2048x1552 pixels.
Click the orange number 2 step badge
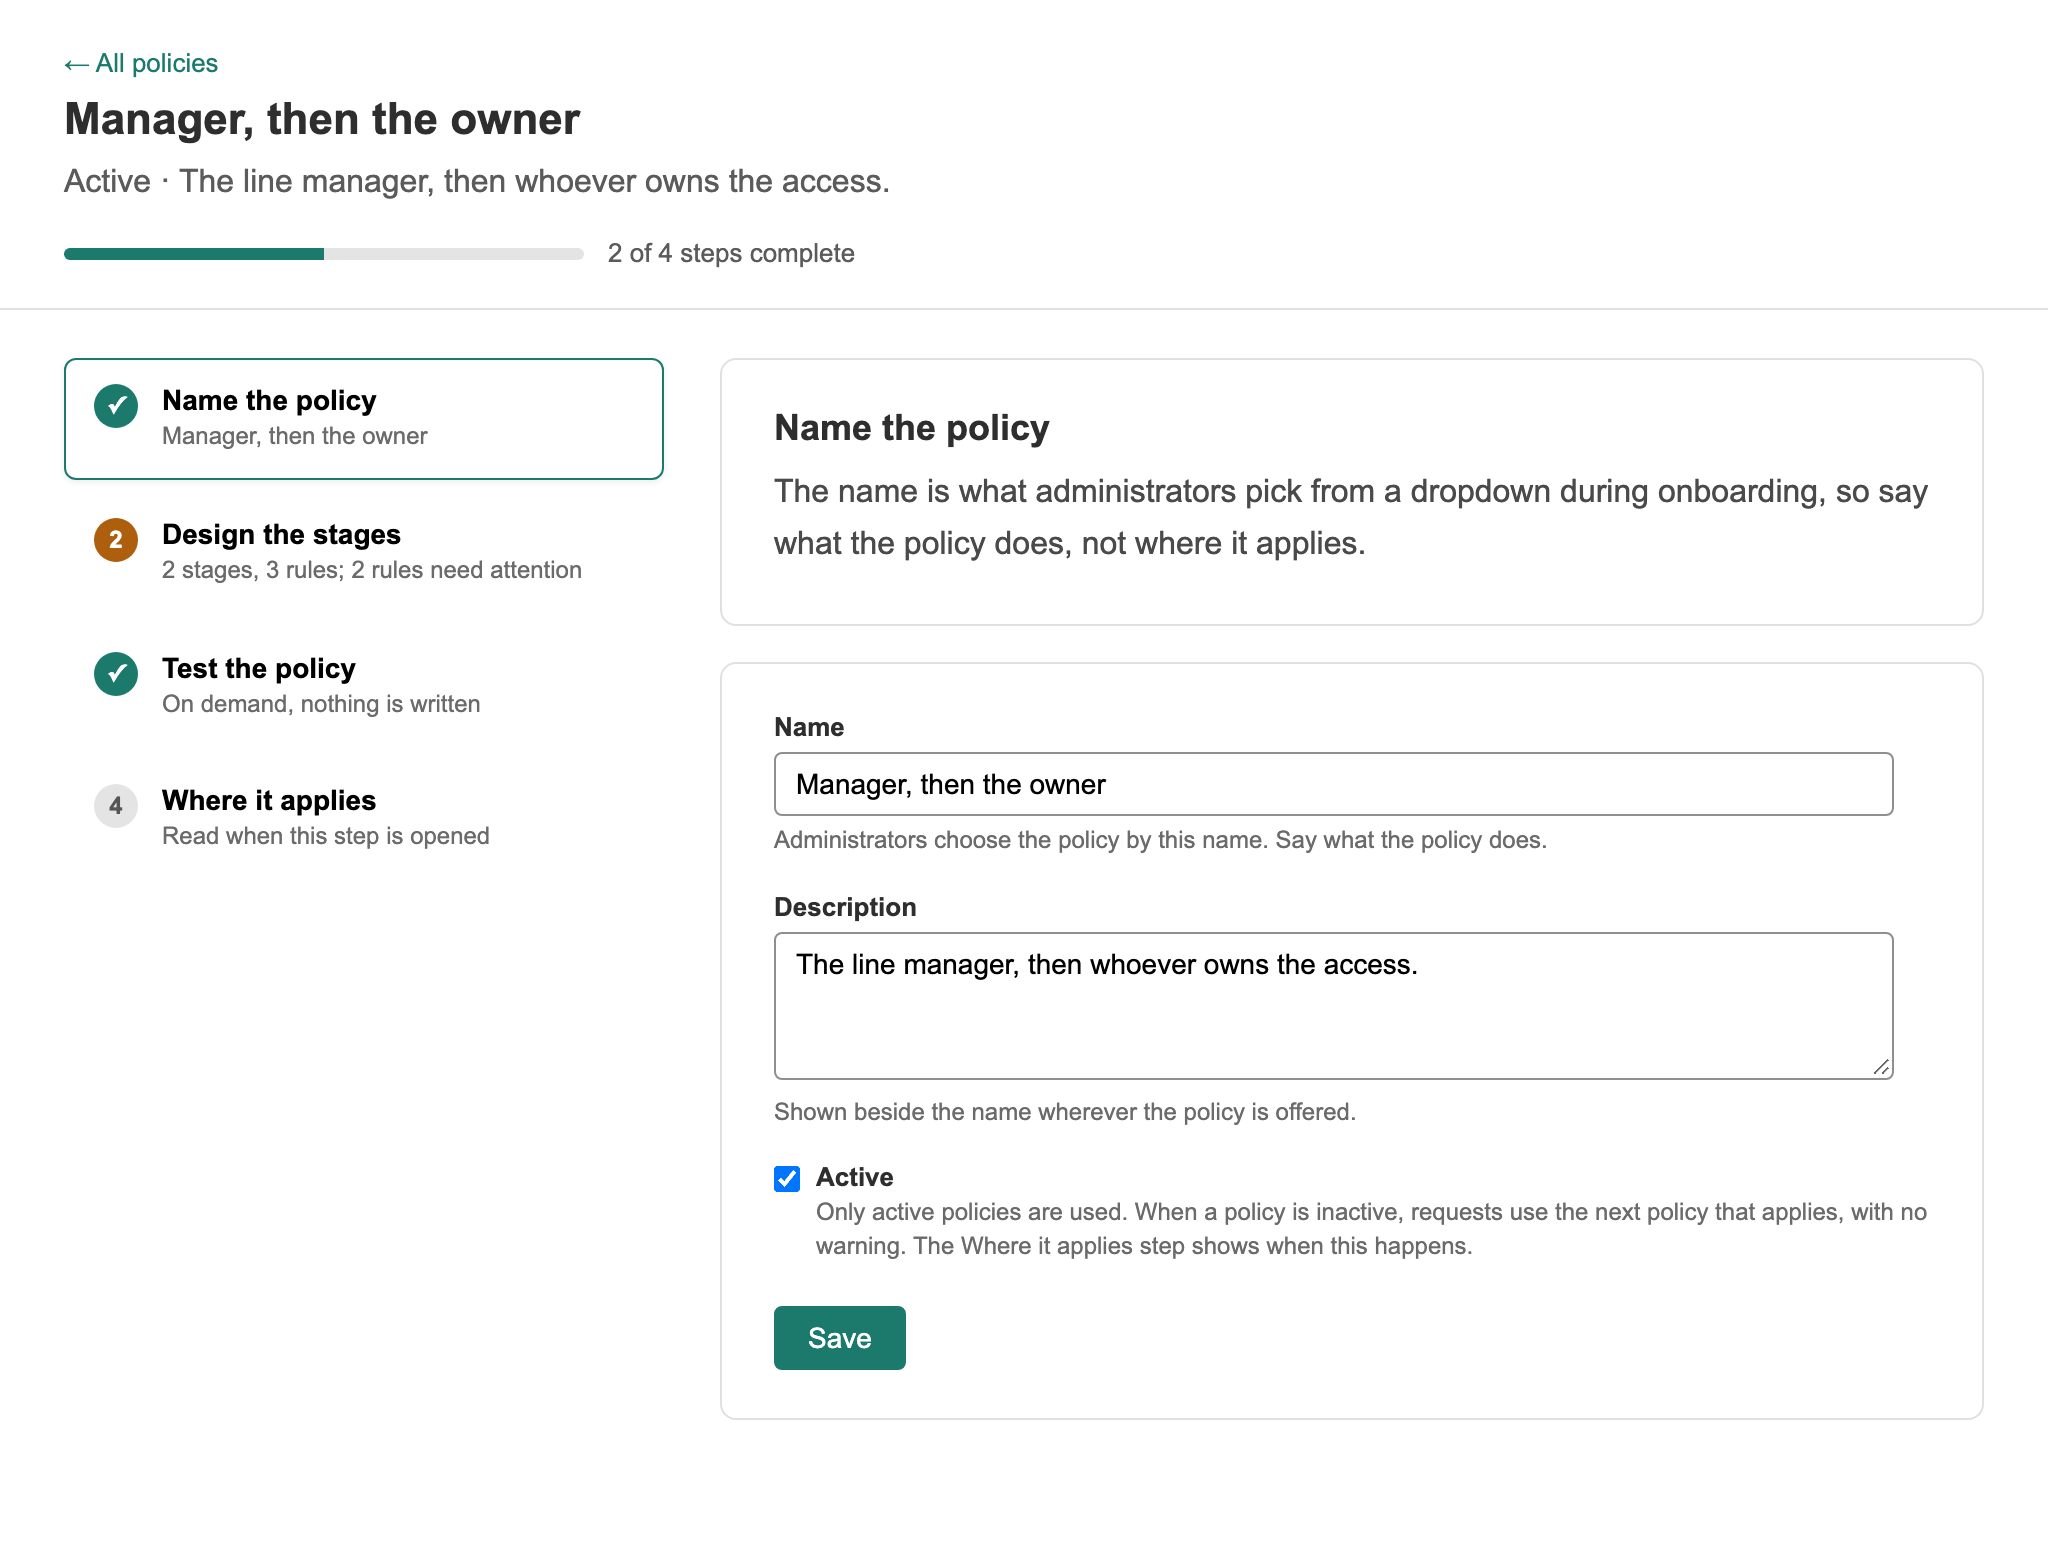[x=116, y=540]
